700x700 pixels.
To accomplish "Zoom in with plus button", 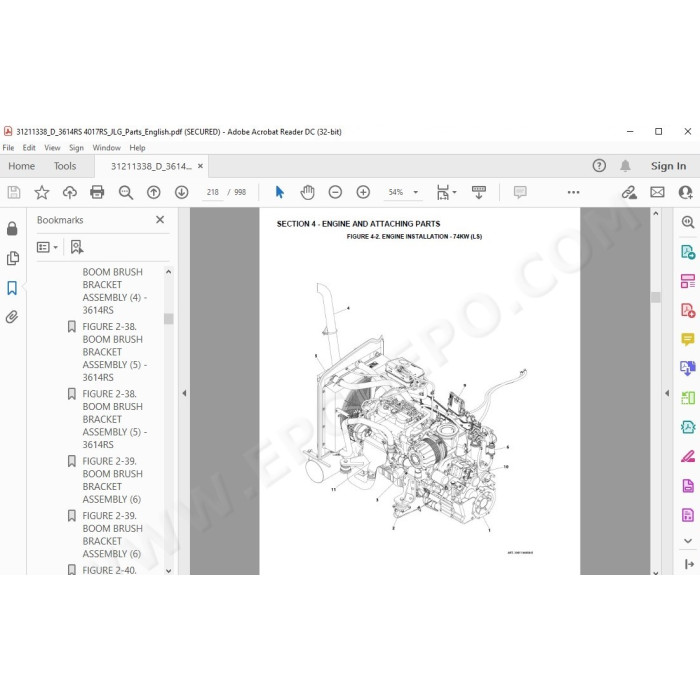I will pos(363,192).
